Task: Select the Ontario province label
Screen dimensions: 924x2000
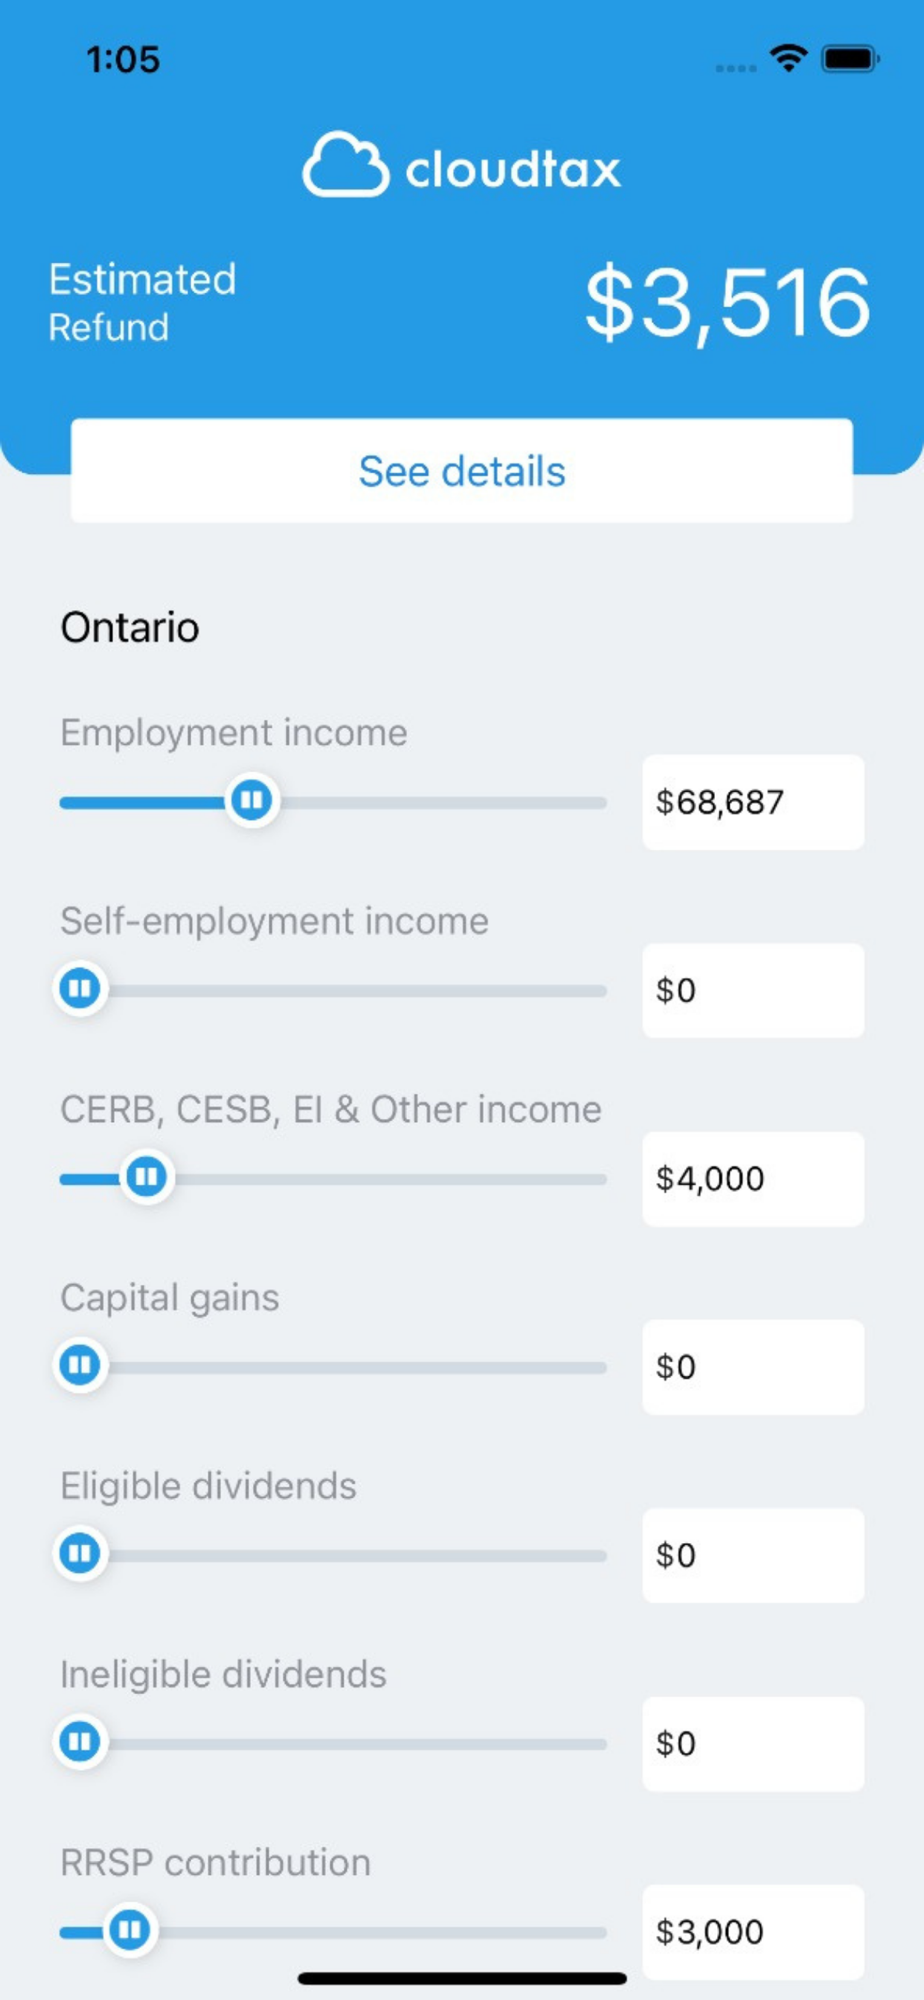Action: point(130,628)
